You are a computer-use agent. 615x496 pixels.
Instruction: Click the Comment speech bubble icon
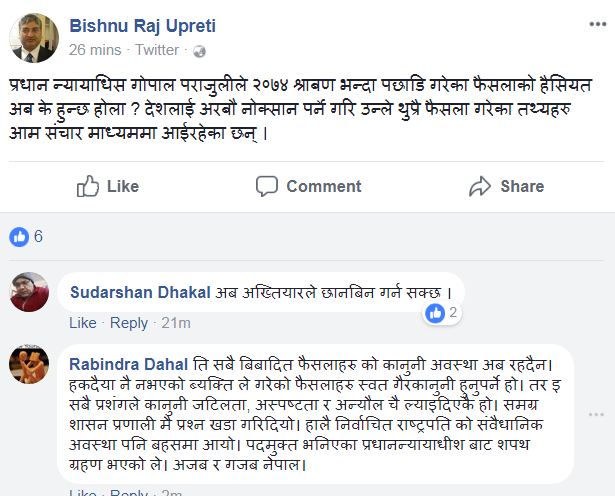pos(266,186)
